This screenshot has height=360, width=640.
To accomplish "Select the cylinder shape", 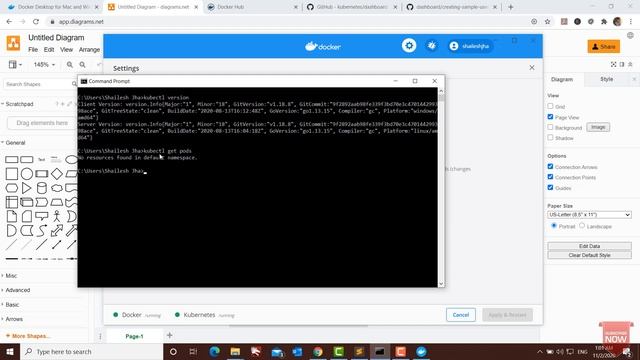I will pyautogui.click(x=41, y=188).
